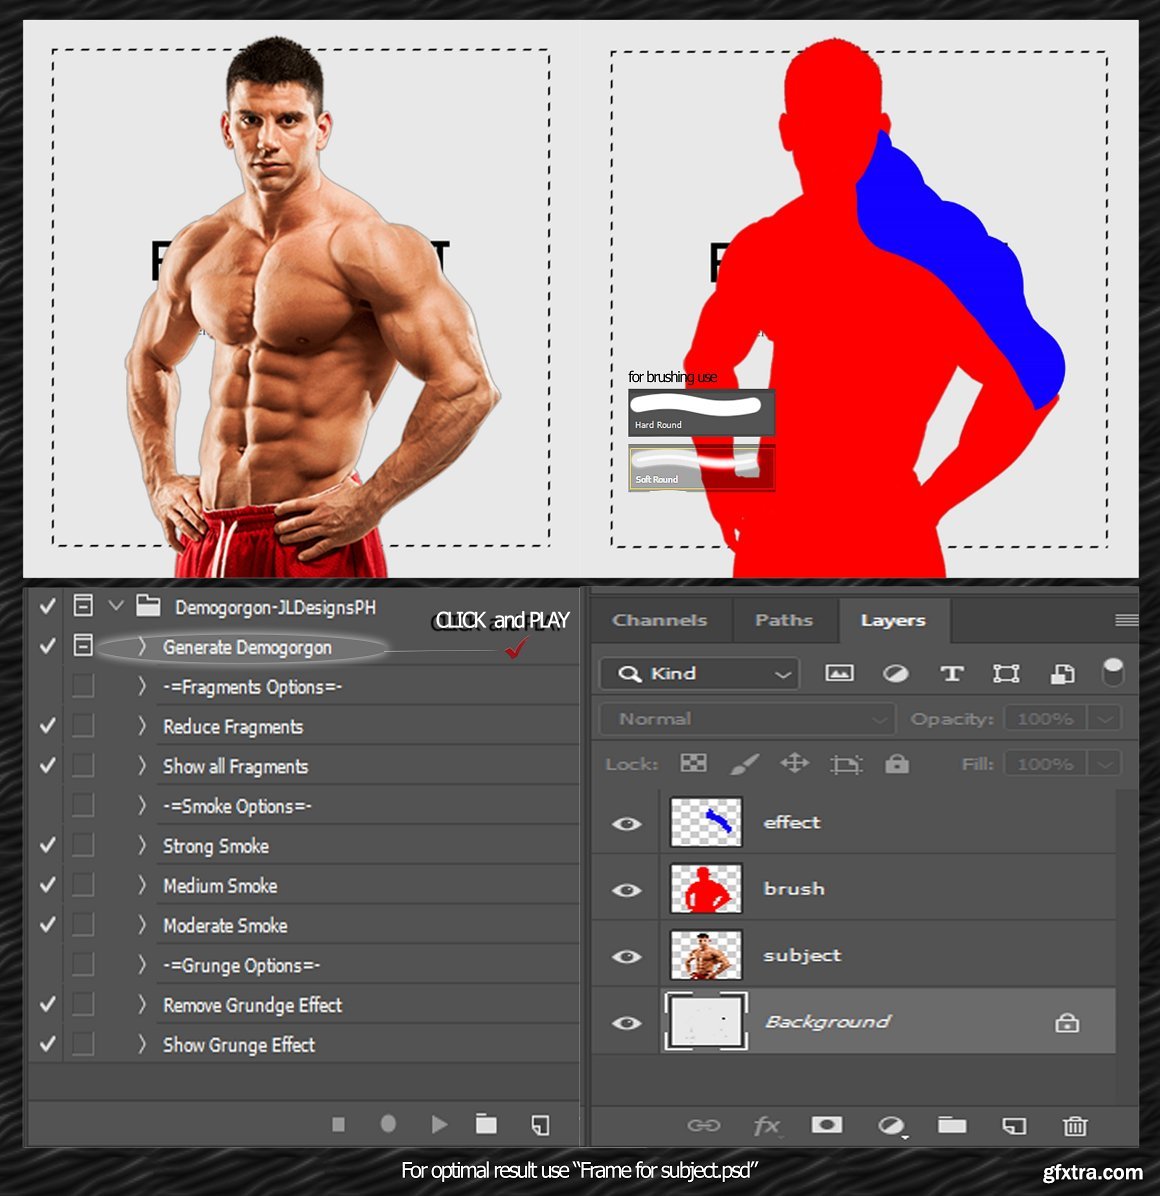Expand the Generate Demogorgon action
The image size is (1160, 1196).
point(142,647)
